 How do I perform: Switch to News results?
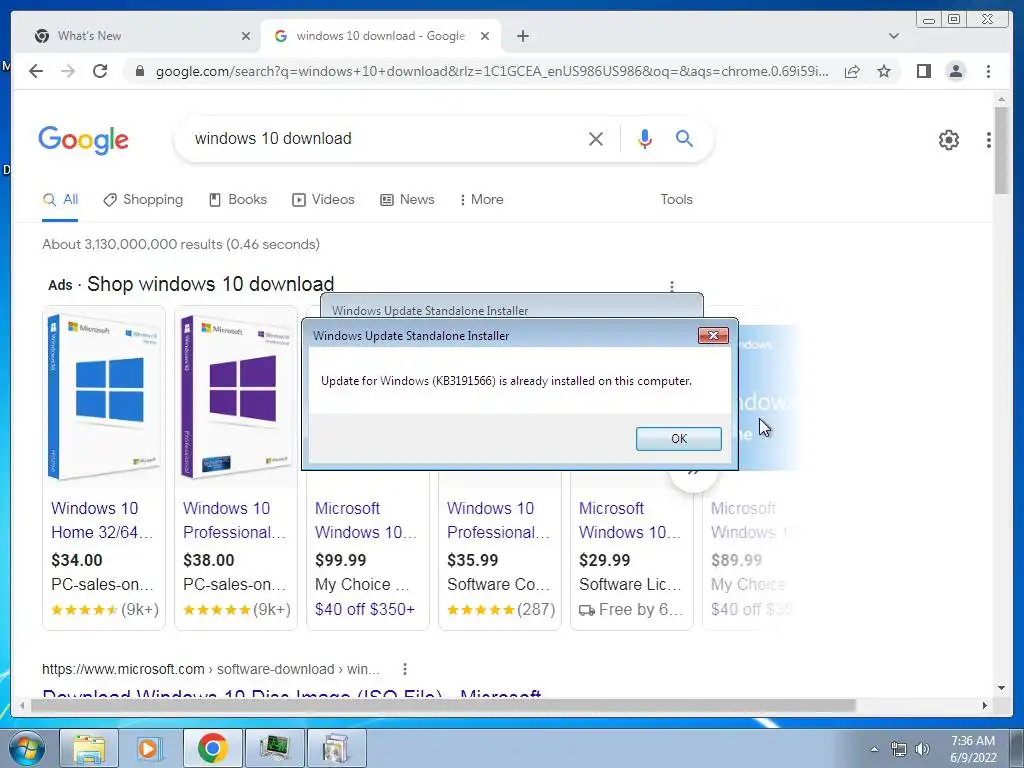[408, 200]
